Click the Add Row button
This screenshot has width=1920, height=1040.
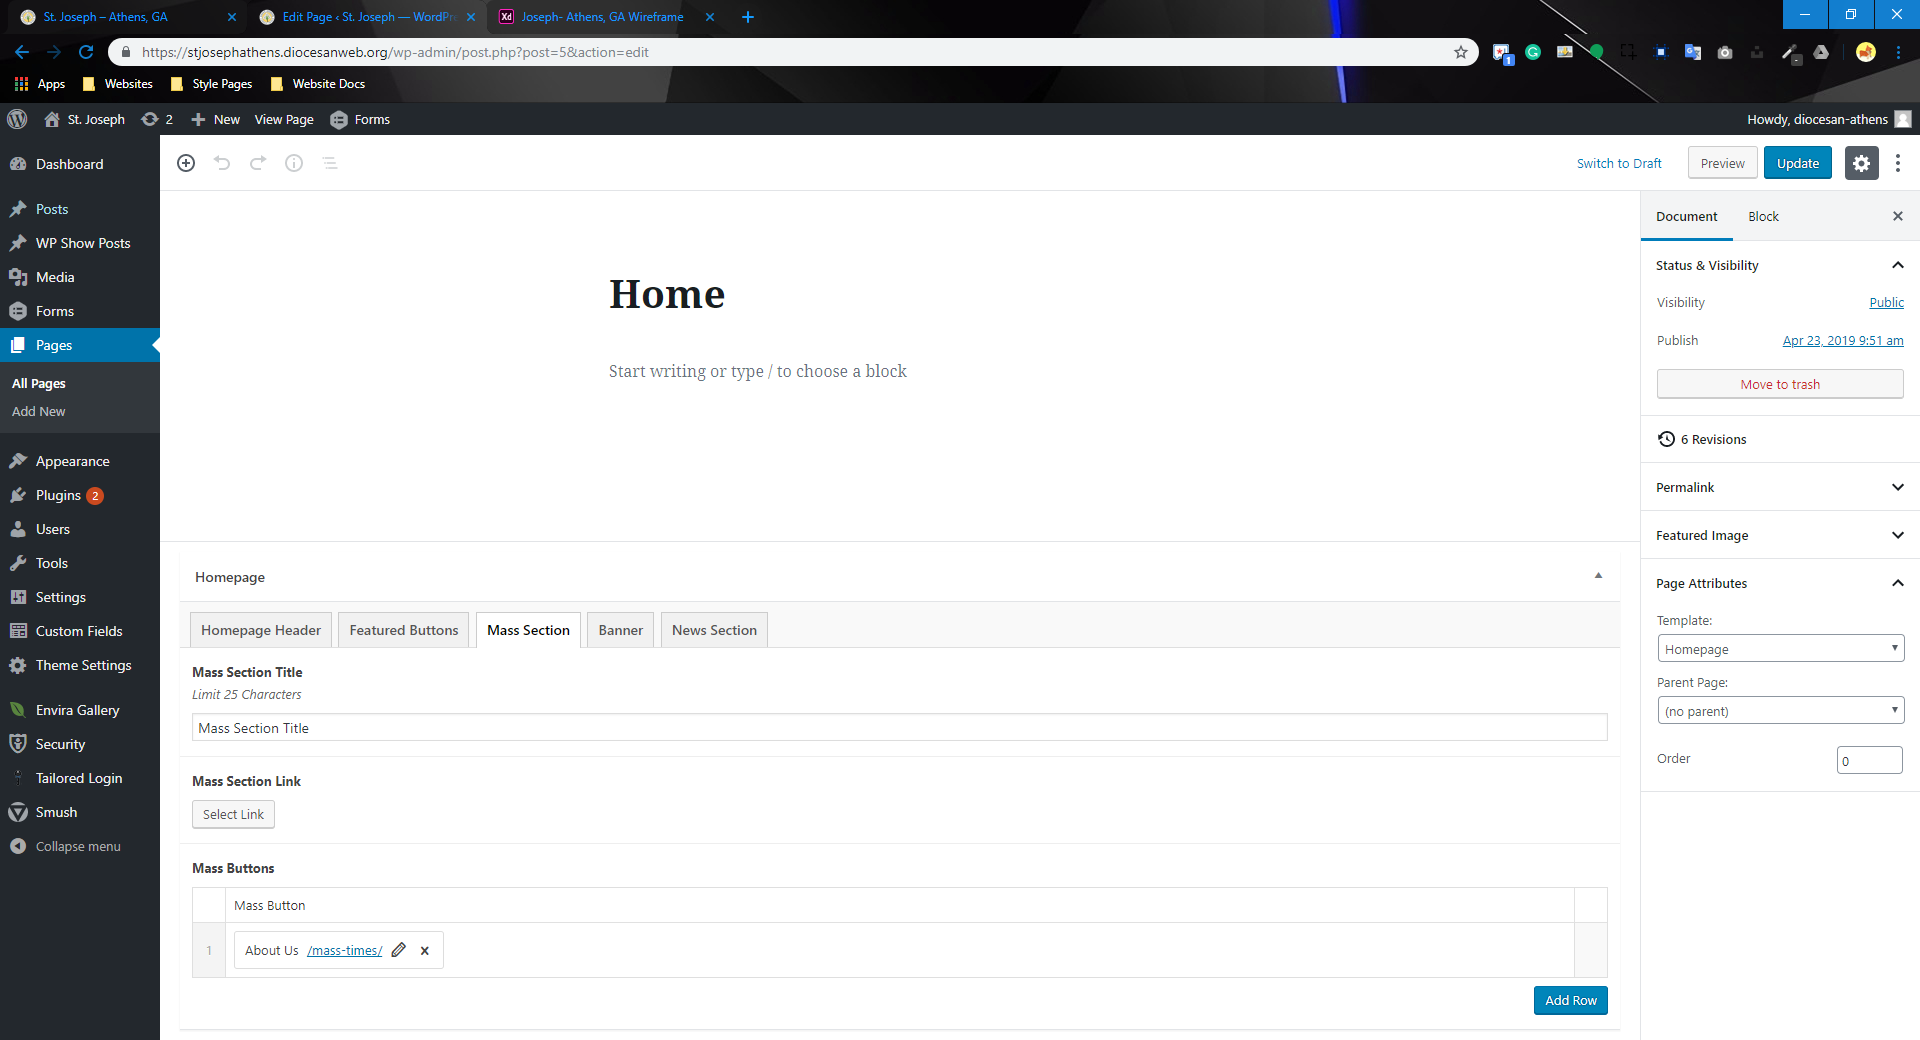tap(1570, 1000)
